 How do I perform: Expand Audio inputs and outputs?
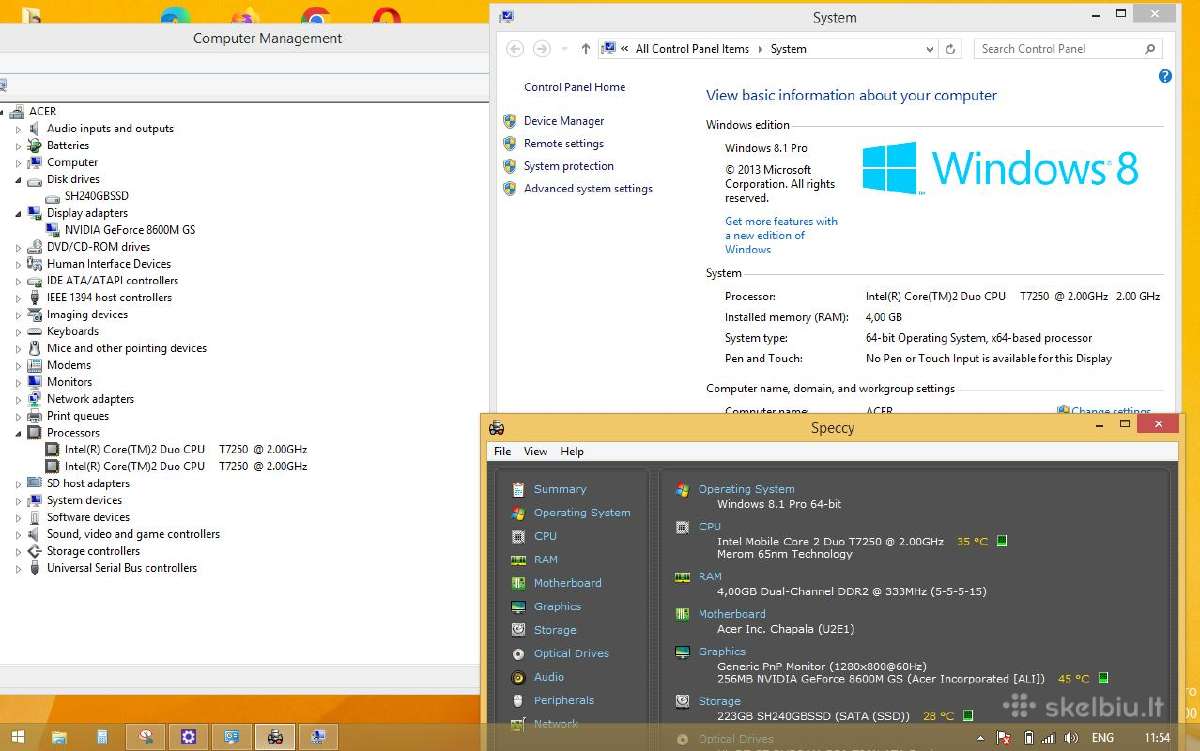pyautogui.click(x=18, y=129)
